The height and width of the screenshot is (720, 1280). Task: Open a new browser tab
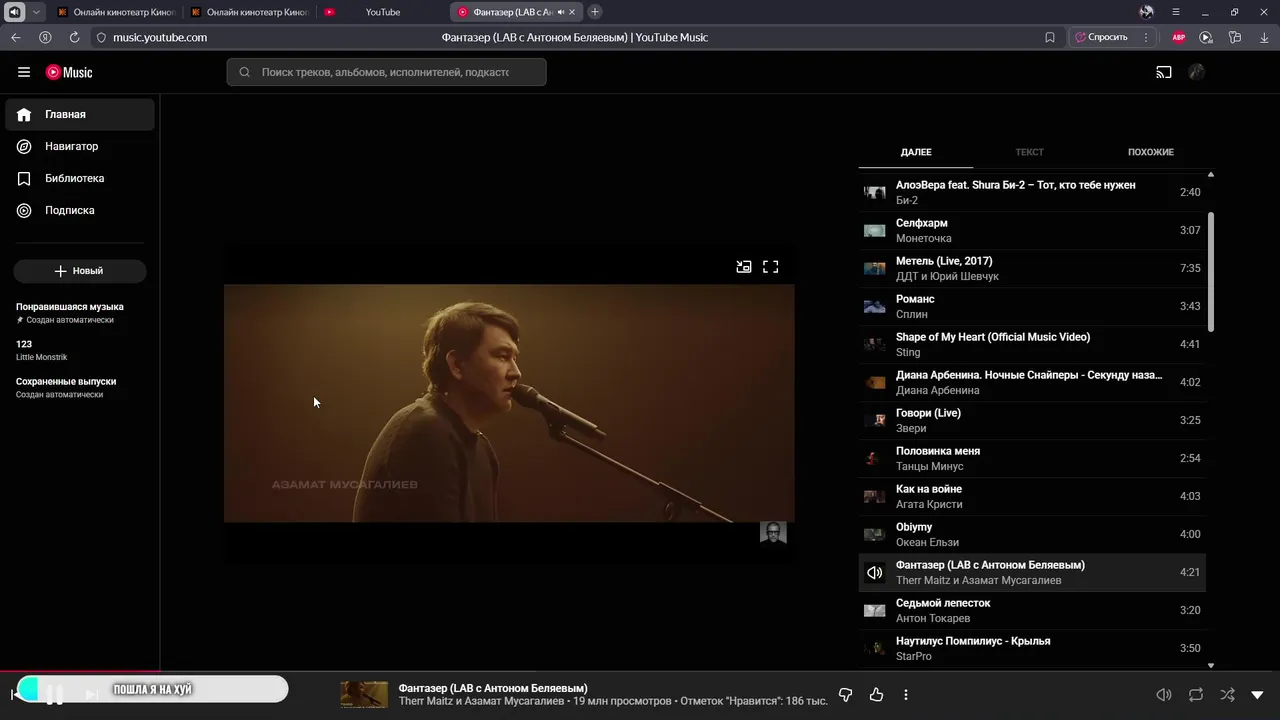(x=595, y=12)
